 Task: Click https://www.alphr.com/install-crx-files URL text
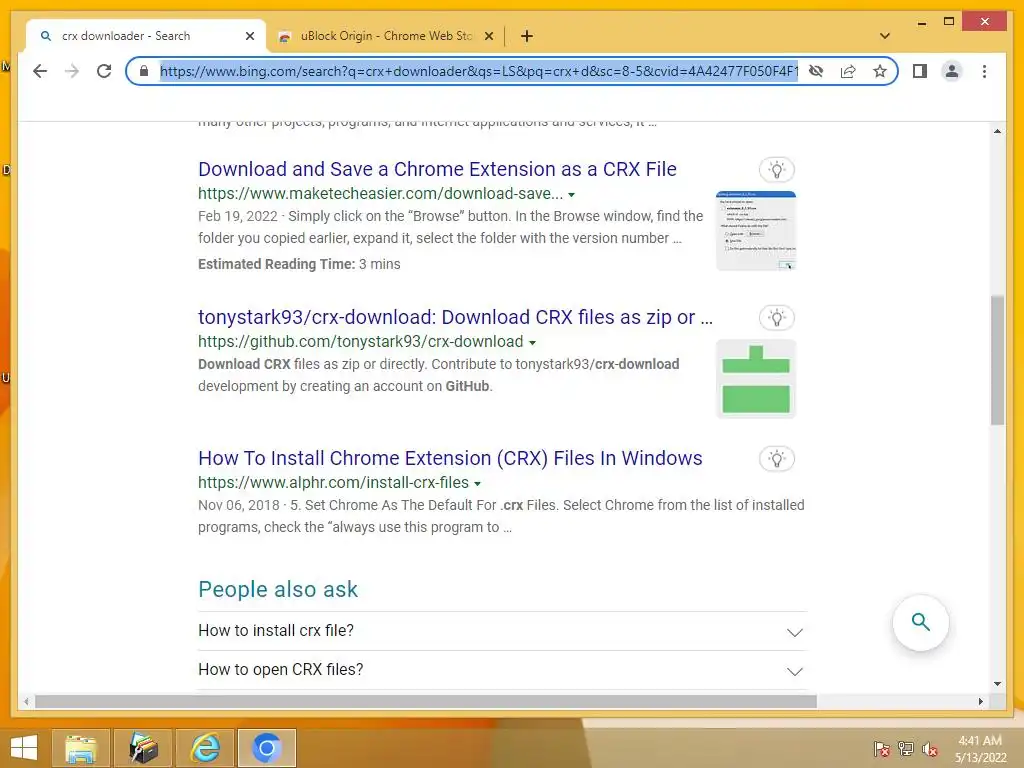pyautogui.click(x=333, y=483)
